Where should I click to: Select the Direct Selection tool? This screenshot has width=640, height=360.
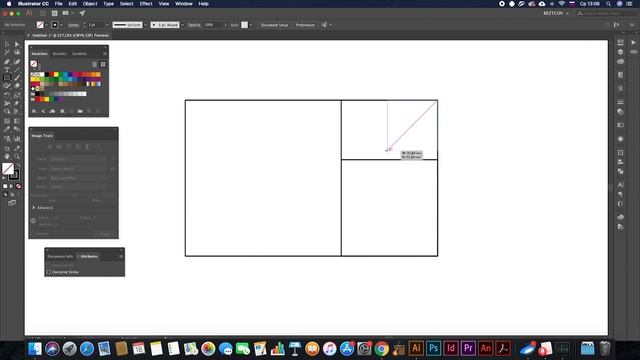(17, 44)
